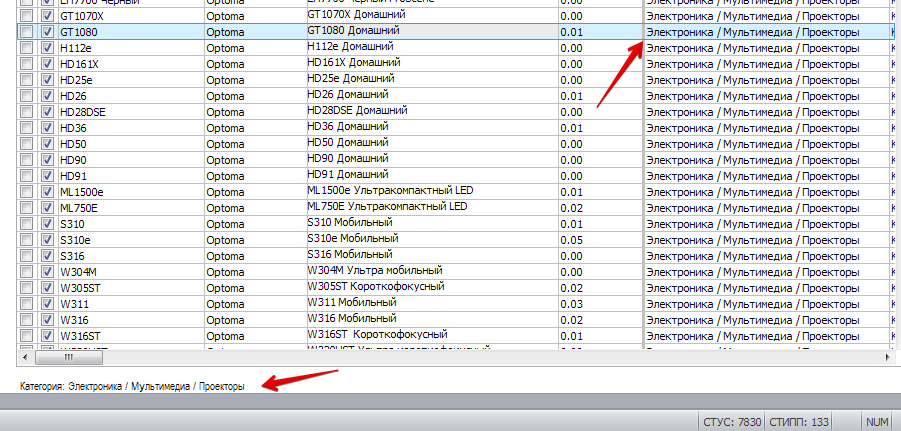This screenshot has width=901, height=431.
Task: Click the 'S316 Мобильный' cell
Action: [x=432, y=256]
